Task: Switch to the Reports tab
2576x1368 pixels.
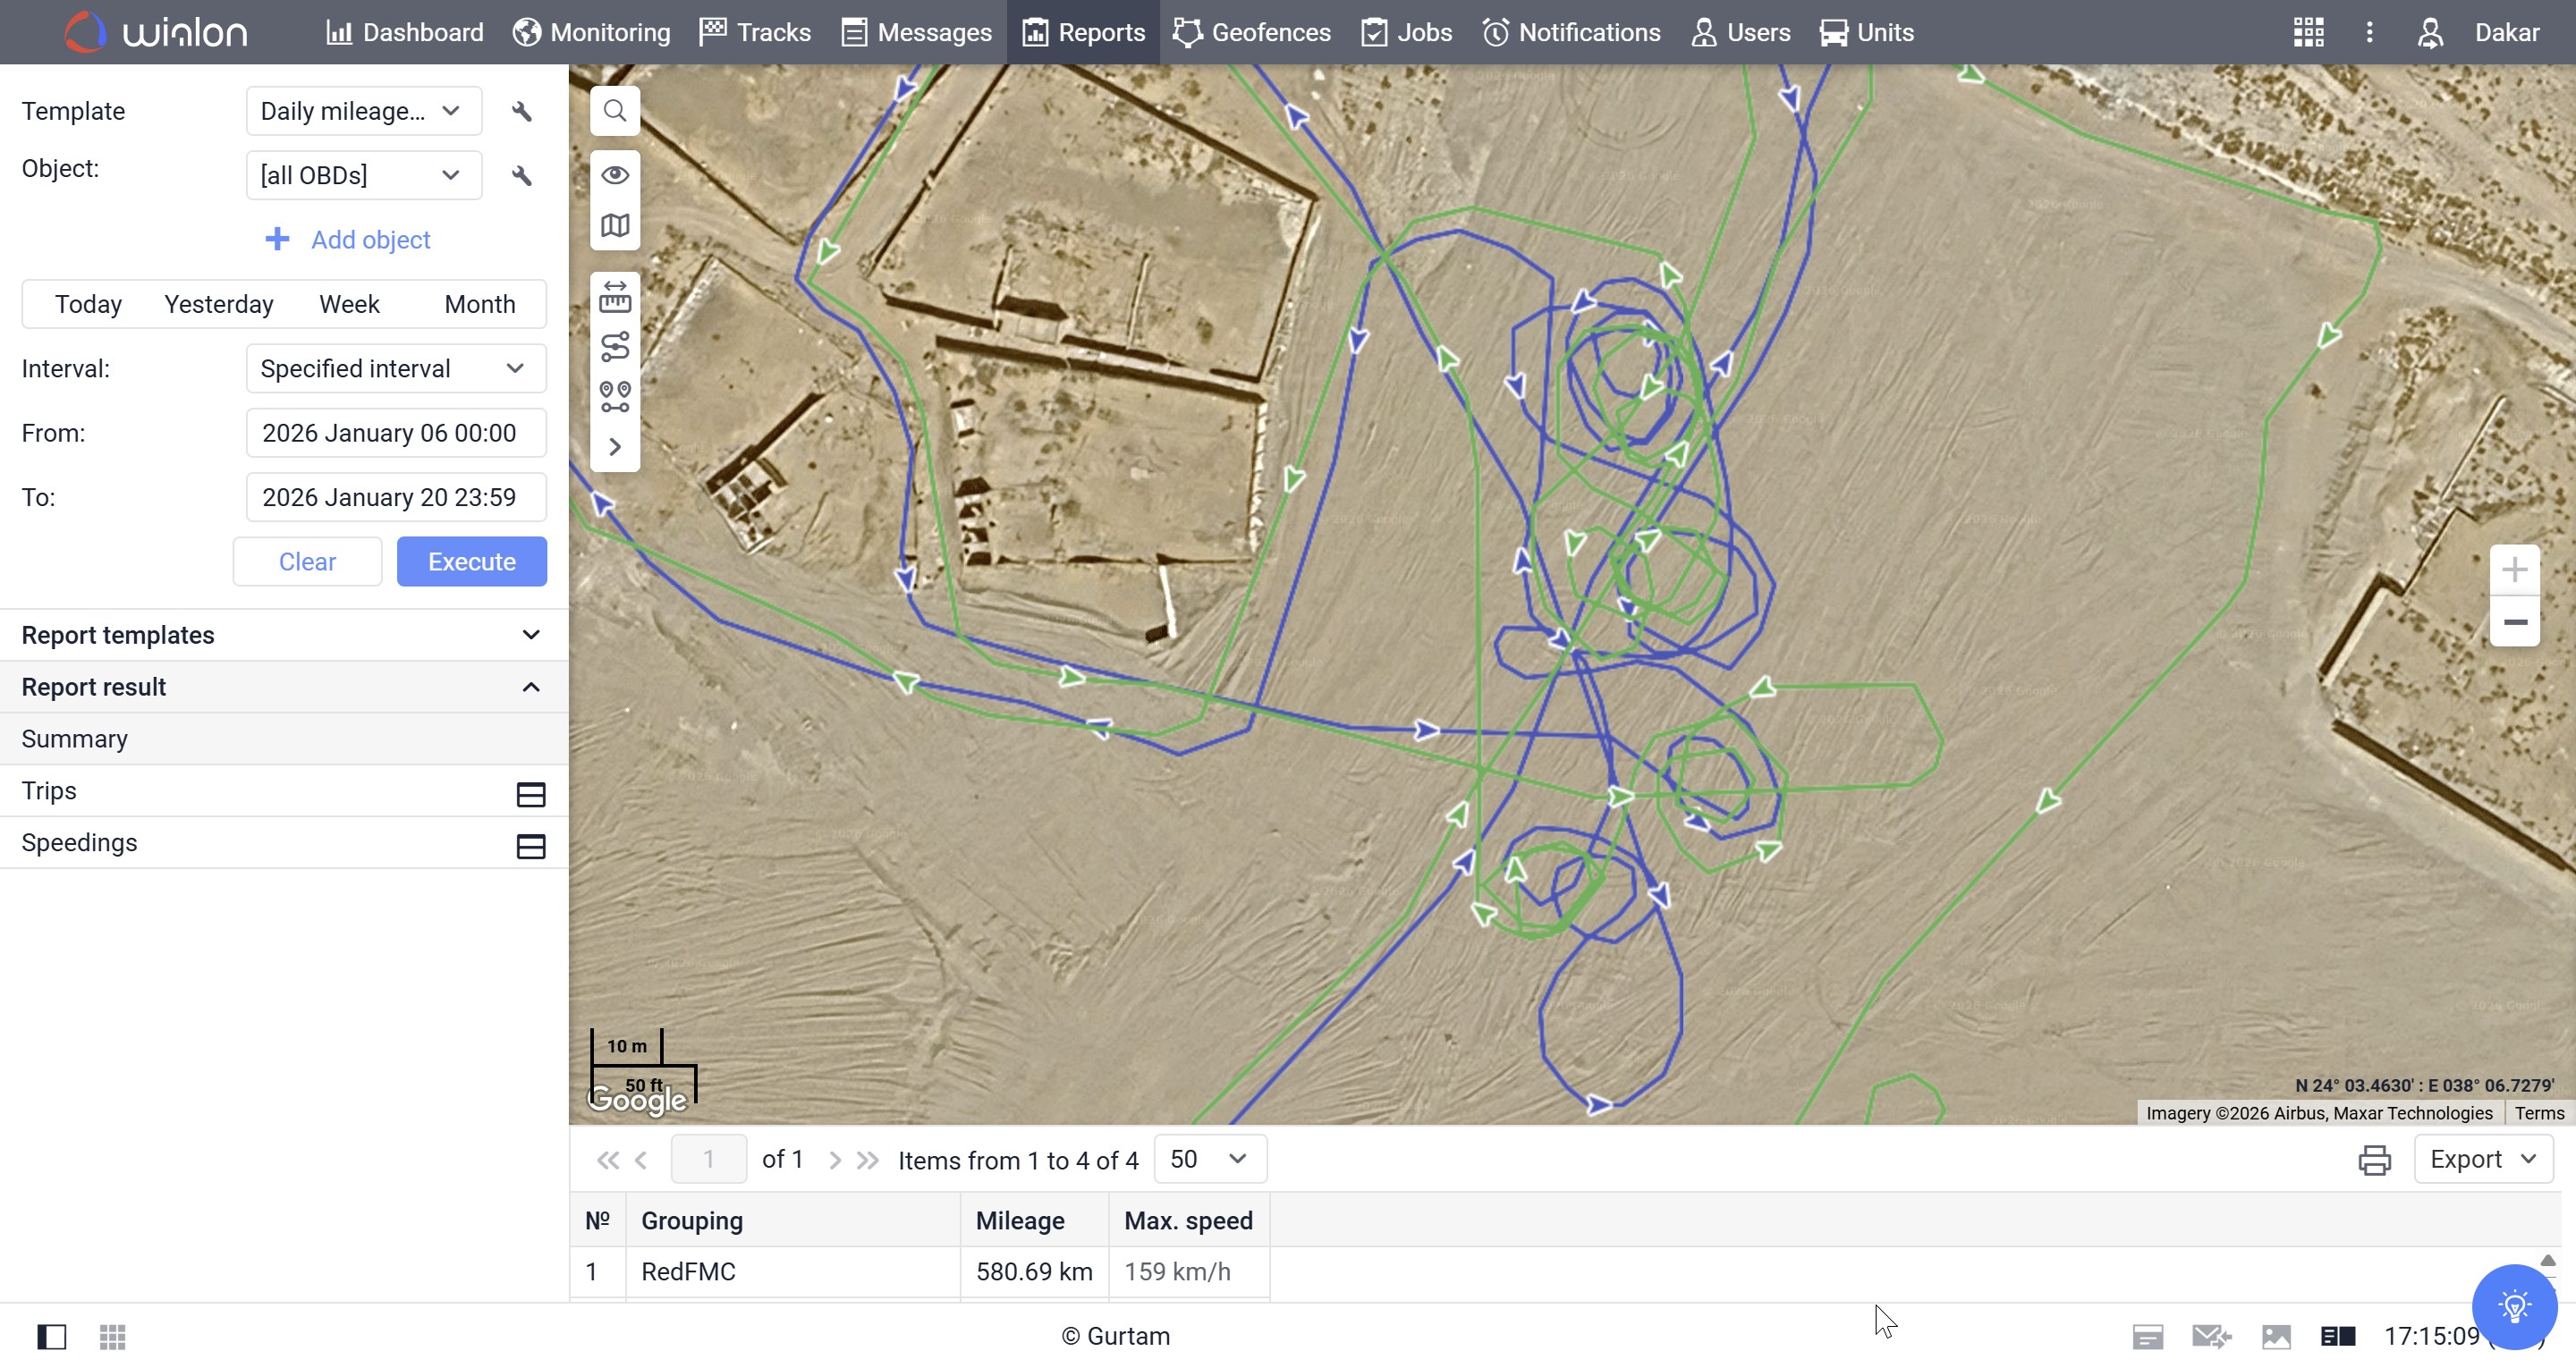Action: [x=1084, y=32]
